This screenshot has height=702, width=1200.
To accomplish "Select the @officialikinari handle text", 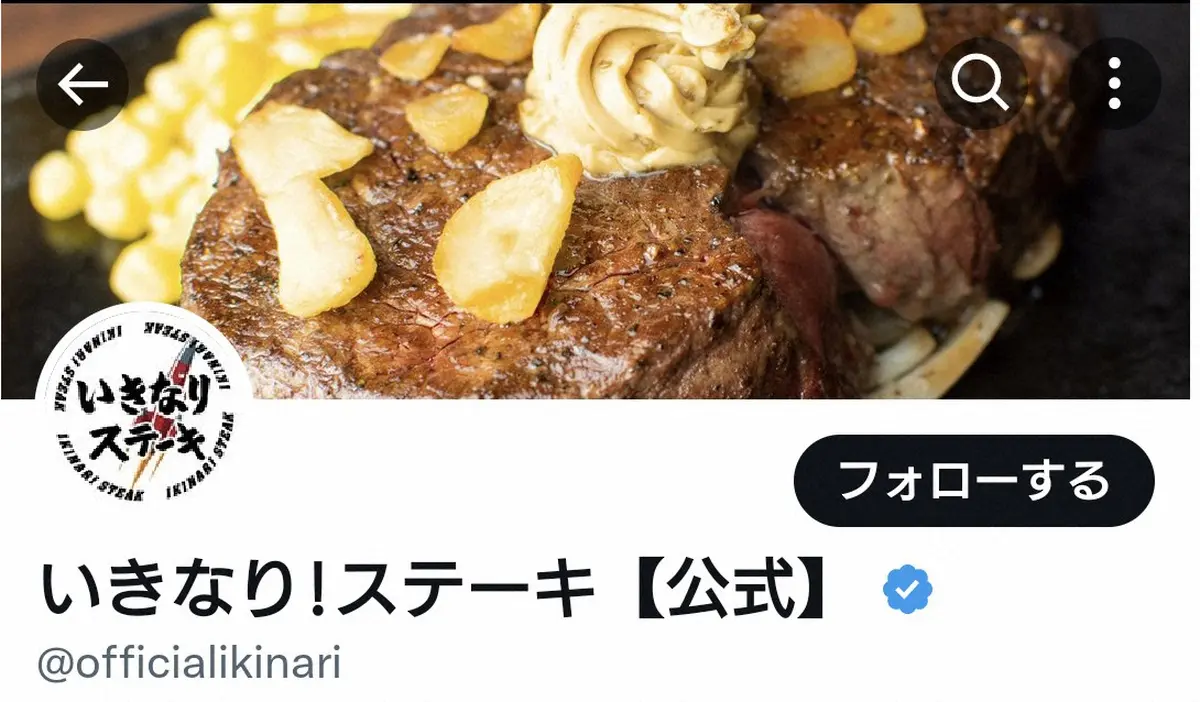I will (190, 664).
